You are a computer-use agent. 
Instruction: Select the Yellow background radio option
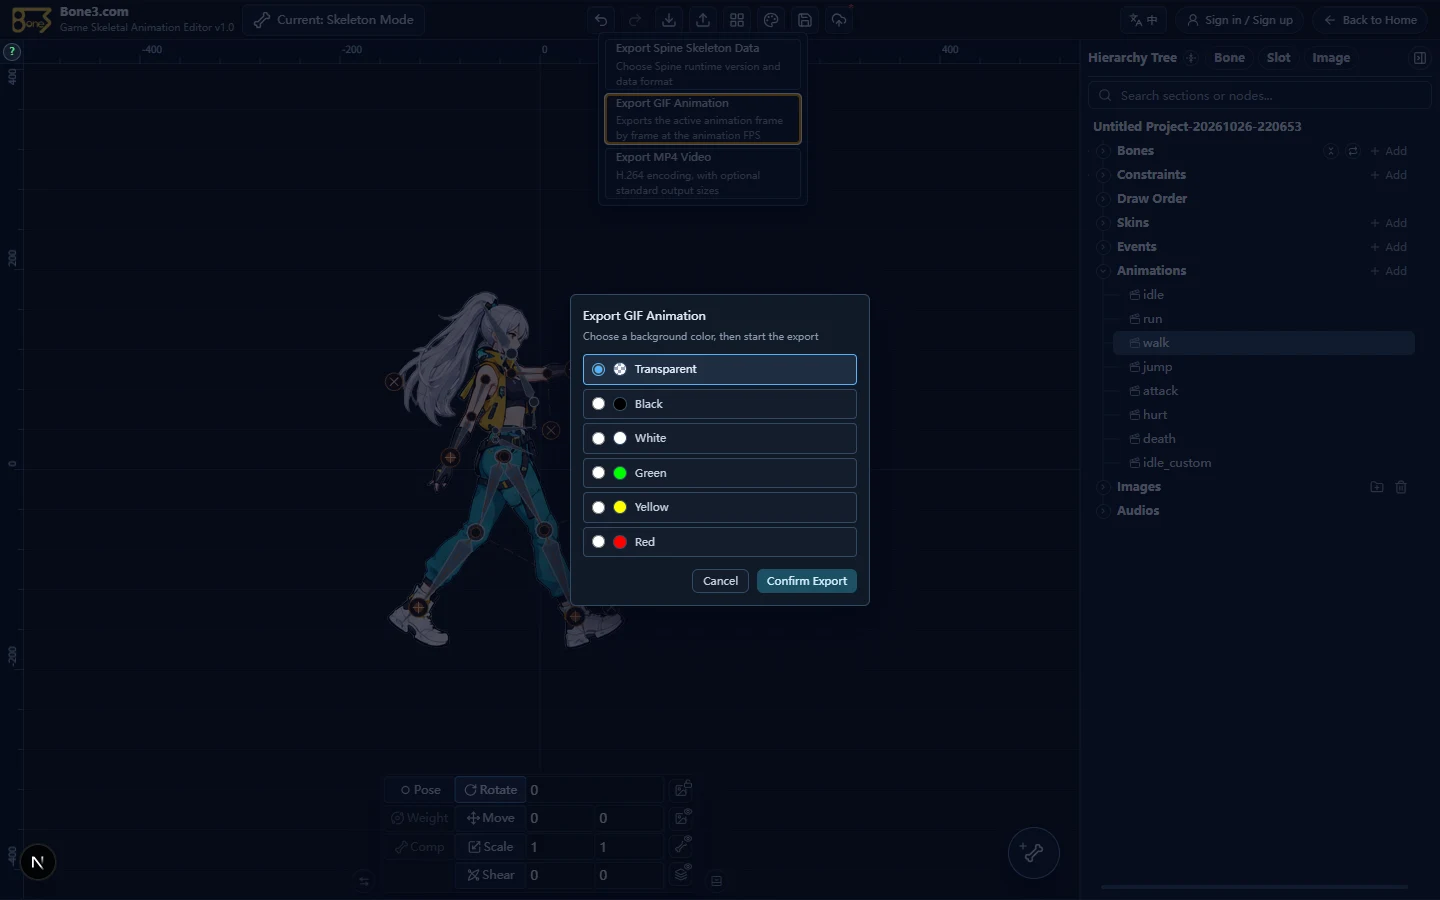720,507
